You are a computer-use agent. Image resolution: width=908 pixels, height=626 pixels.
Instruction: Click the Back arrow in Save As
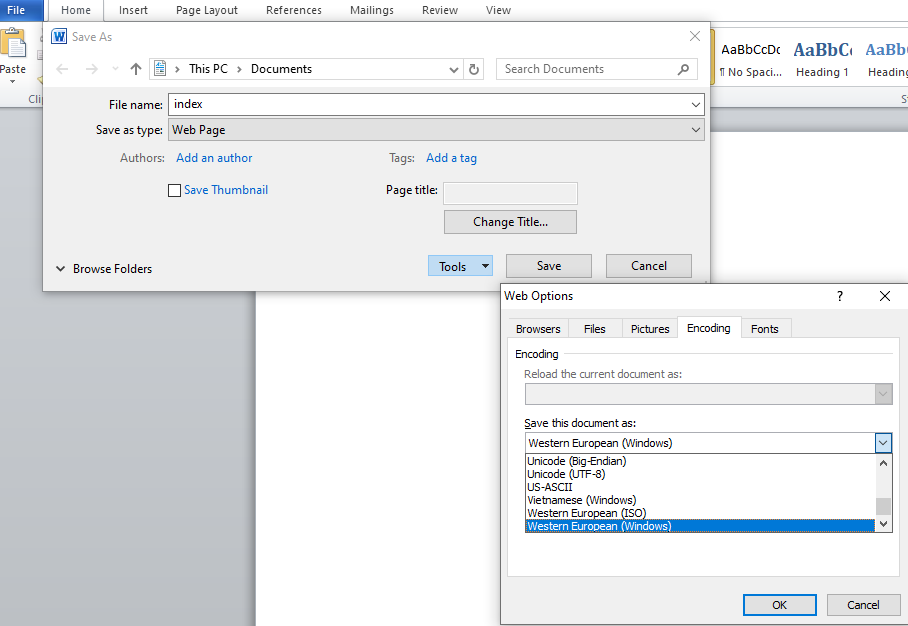click(x=63, y=69)
